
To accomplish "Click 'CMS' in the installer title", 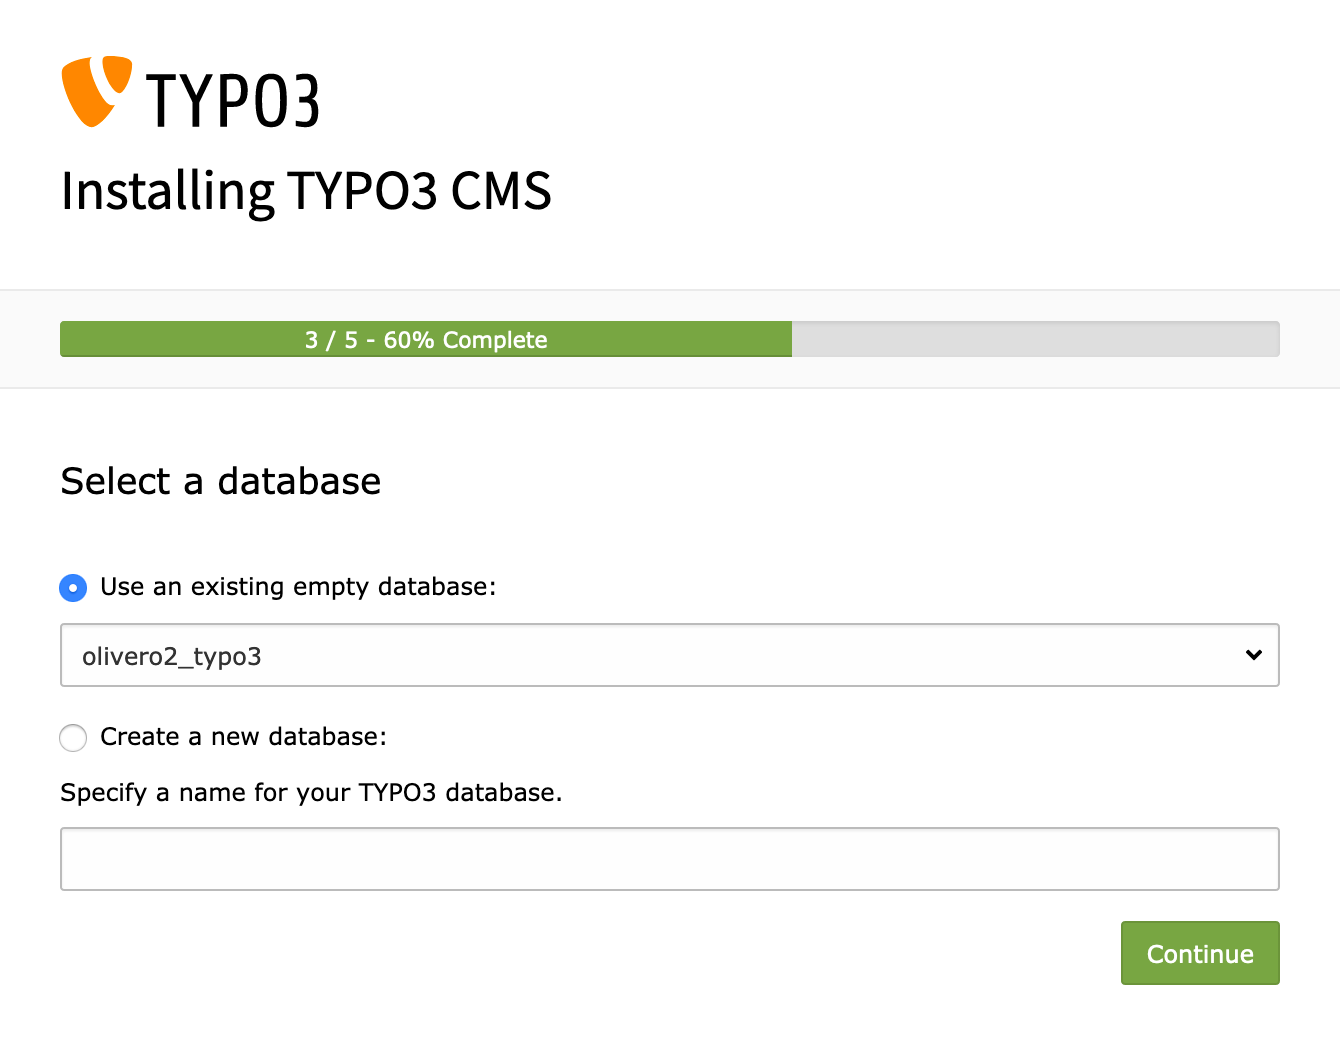I will (501, 191).
